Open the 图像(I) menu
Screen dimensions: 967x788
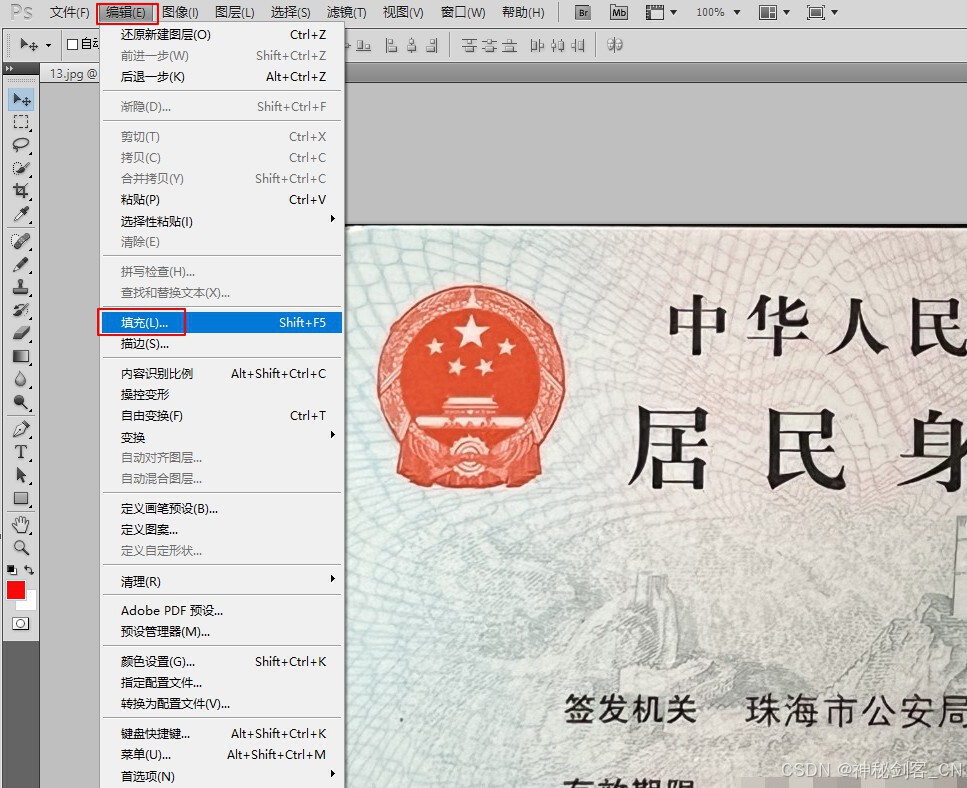pyautogui.click(x=180, y=12)
